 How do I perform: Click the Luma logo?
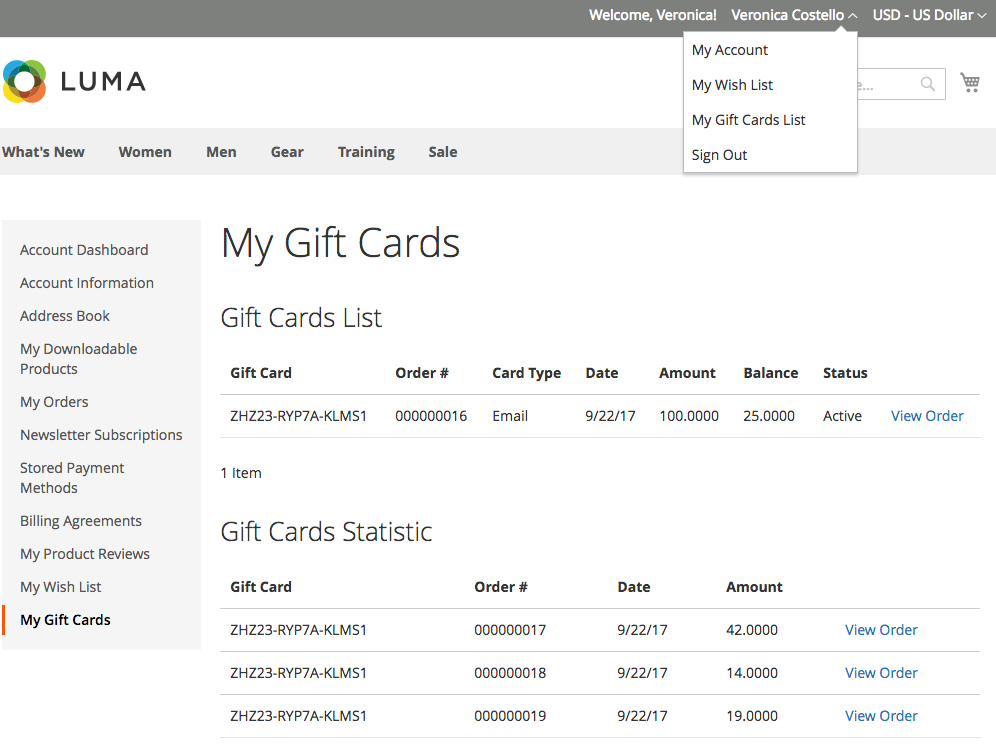point(75,81)
